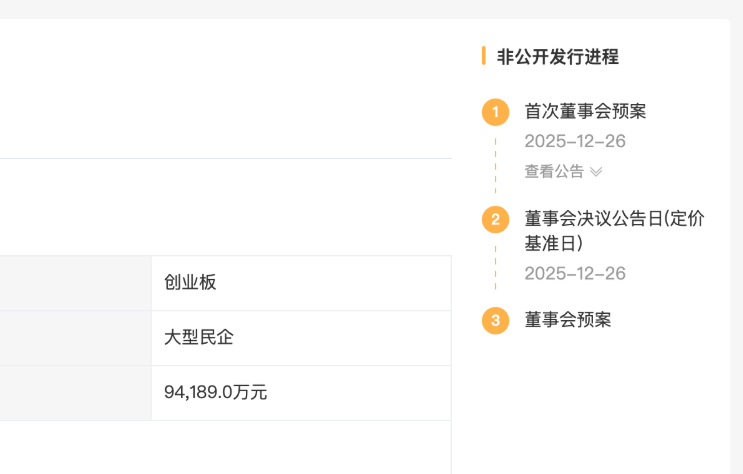Click the date under 董事会决议公告日 step
The width and height of the screenshot is (743, 474).
coord(575,273)
